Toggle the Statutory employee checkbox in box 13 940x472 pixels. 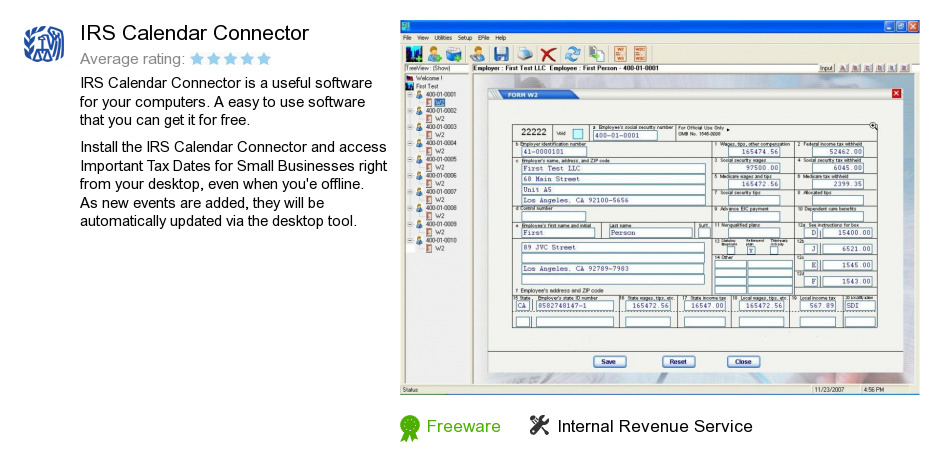(x=731, y=250)
